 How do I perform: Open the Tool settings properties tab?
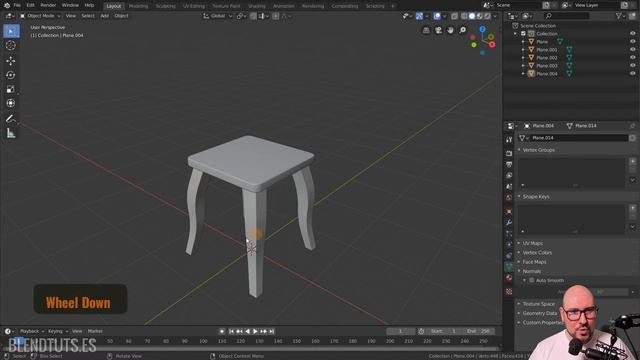click(x=509, y=140)
